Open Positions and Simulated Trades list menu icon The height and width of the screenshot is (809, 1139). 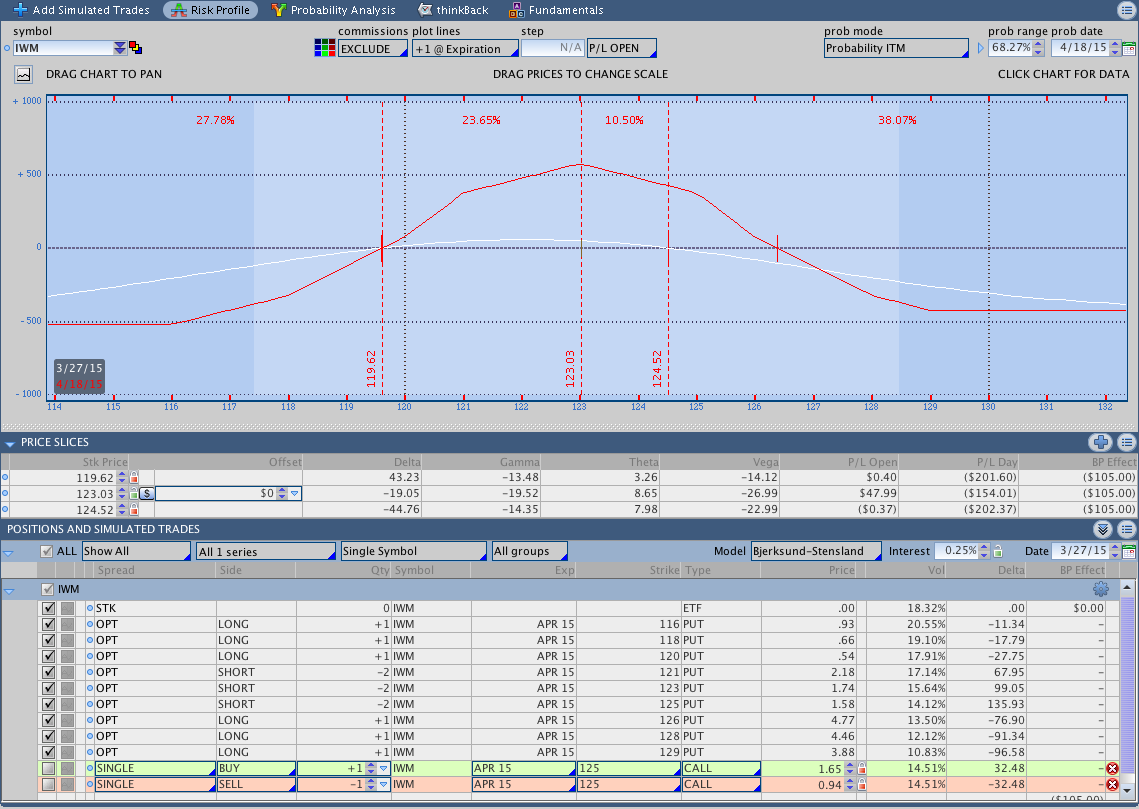pos(1126,529)
